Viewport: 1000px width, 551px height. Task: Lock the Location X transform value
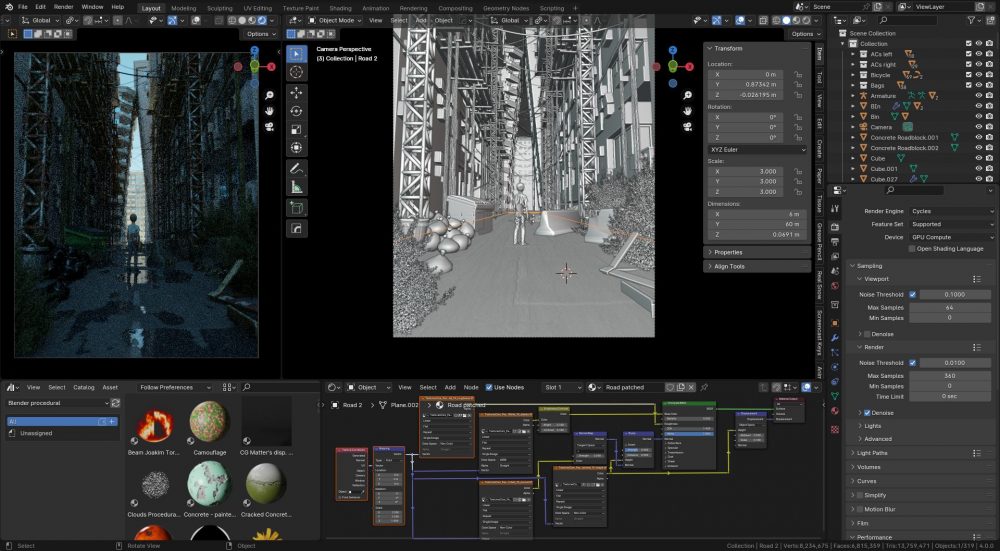[797, 75]
